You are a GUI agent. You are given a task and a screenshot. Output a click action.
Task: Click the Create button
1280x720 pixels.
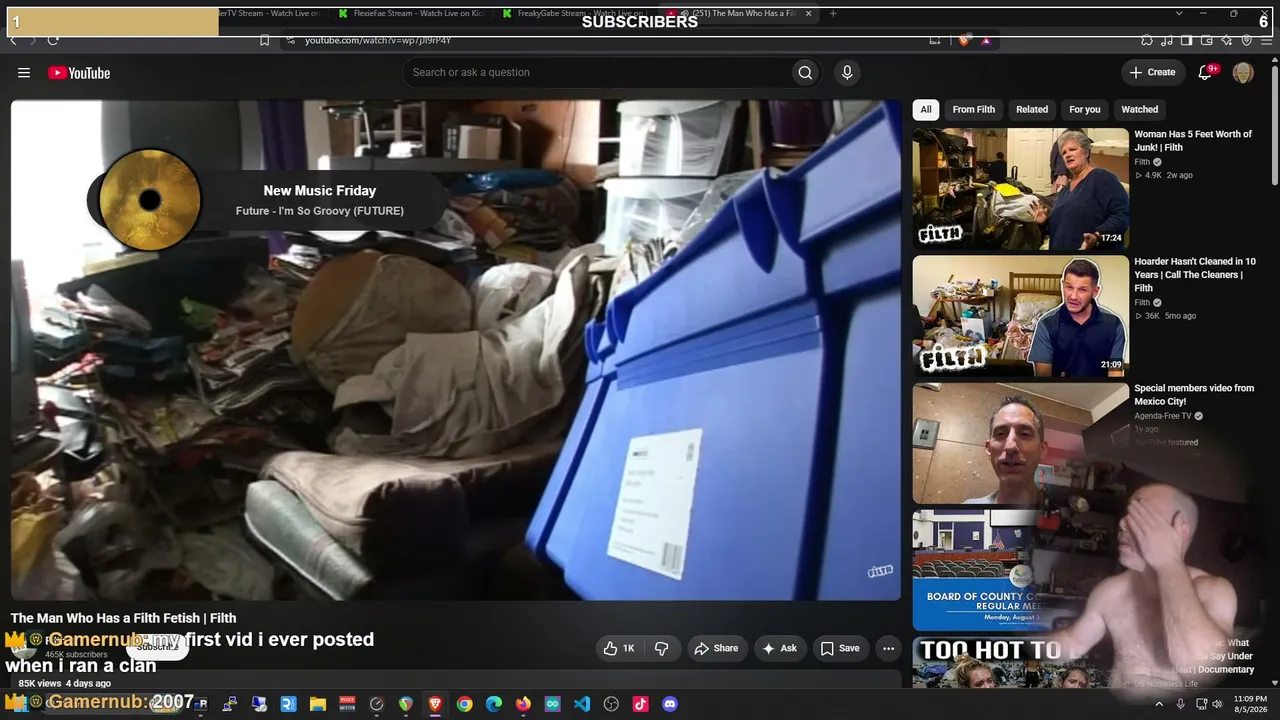tap(1152, 72)
